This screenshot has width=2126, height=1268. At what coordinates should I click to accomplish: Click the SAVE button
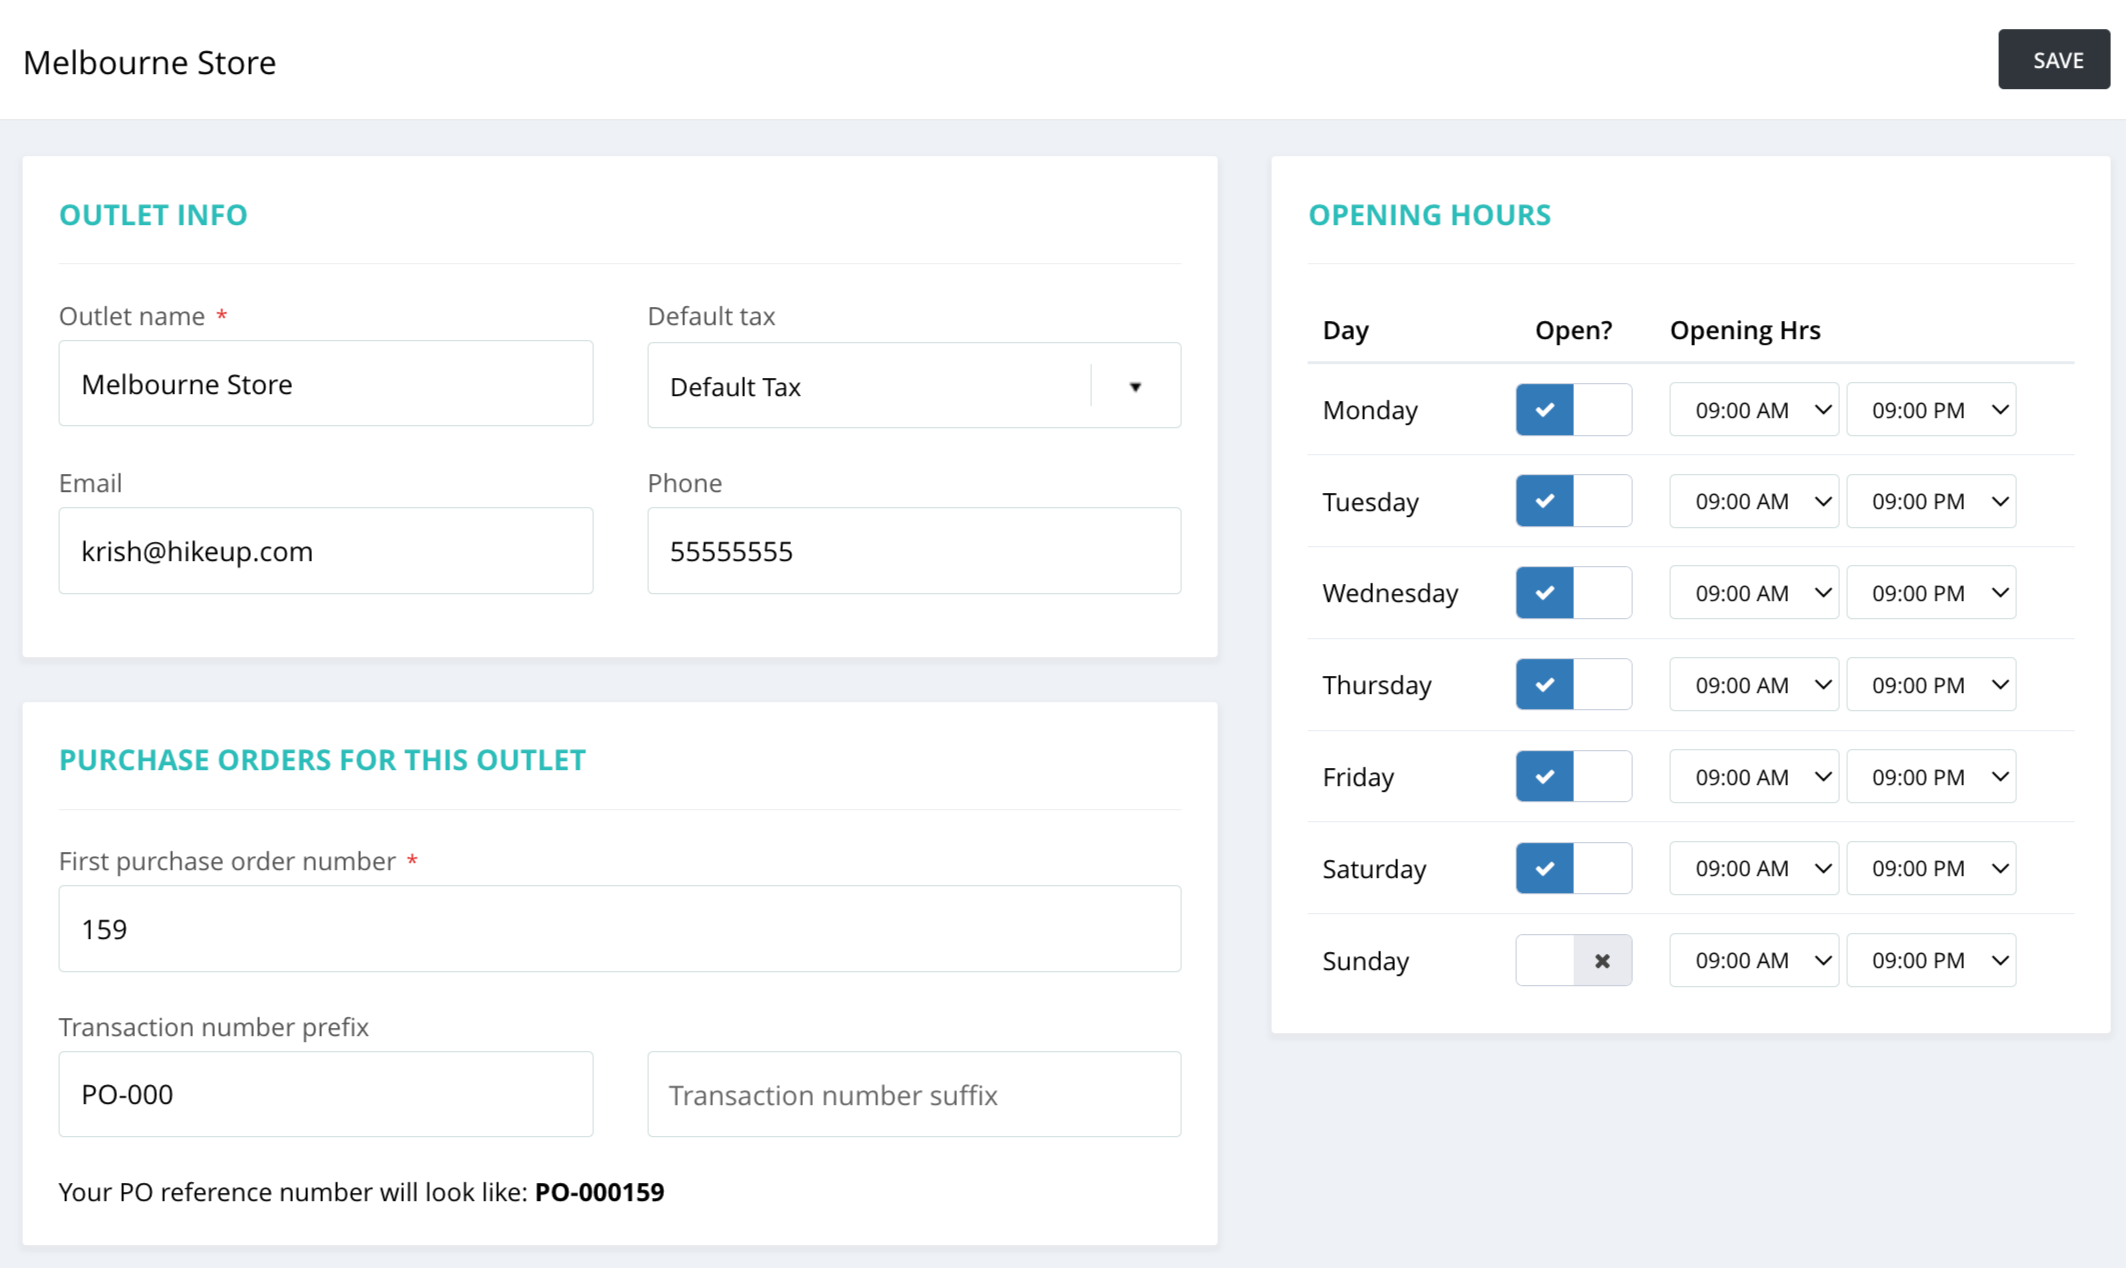(2053, 60)
